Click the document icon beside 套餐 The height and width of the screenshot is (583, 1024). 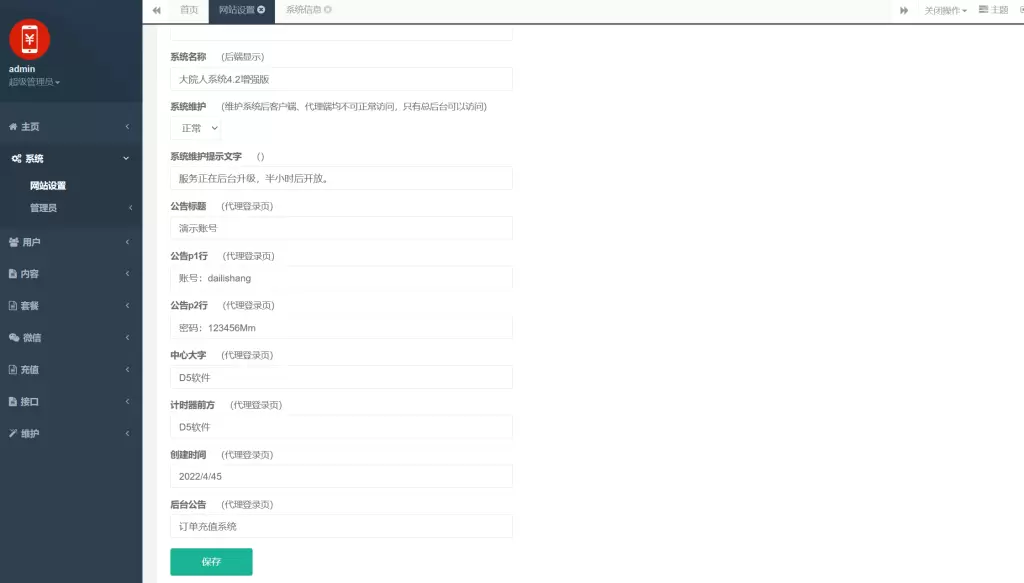(12, 306)
